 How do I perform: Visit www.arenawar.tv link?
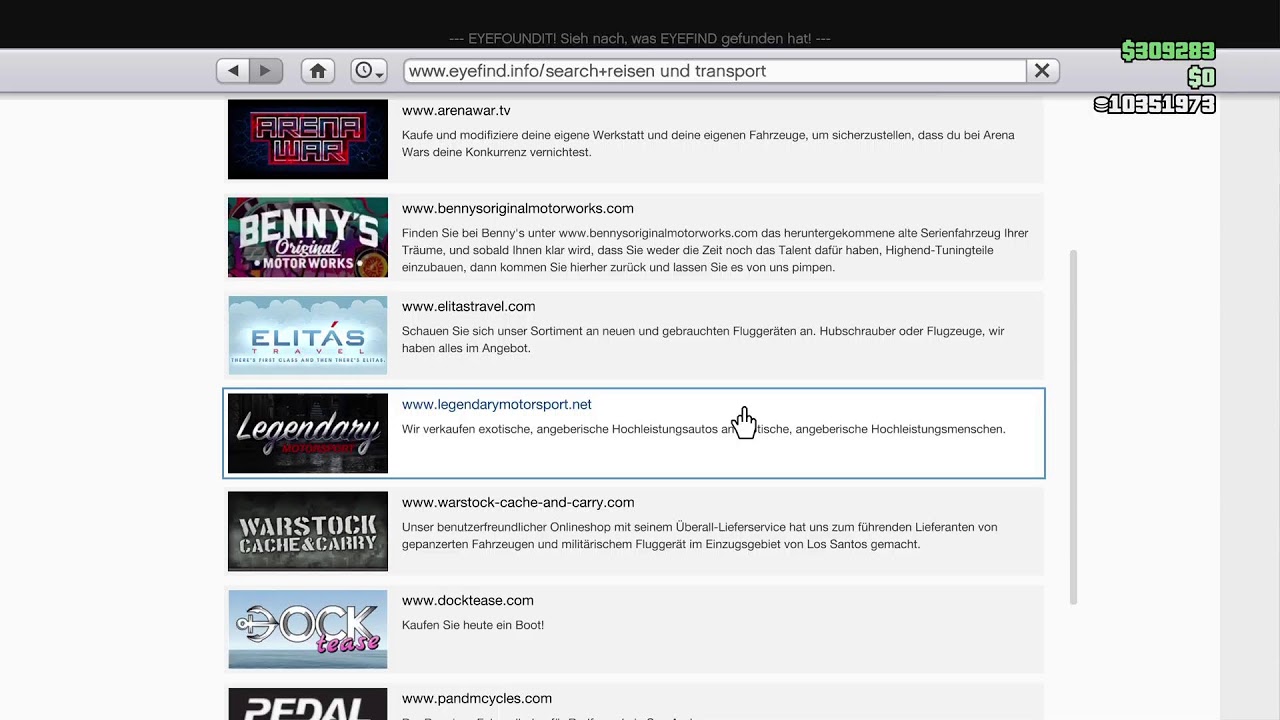(456, 110)
